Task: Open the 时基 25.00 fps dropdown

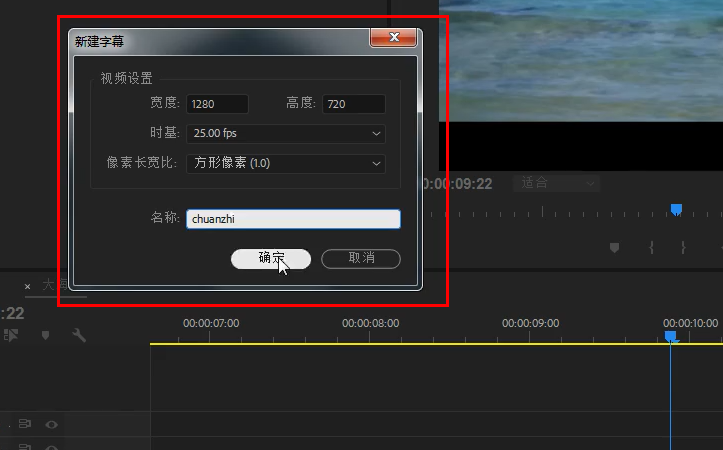Action: coord(286,134)
